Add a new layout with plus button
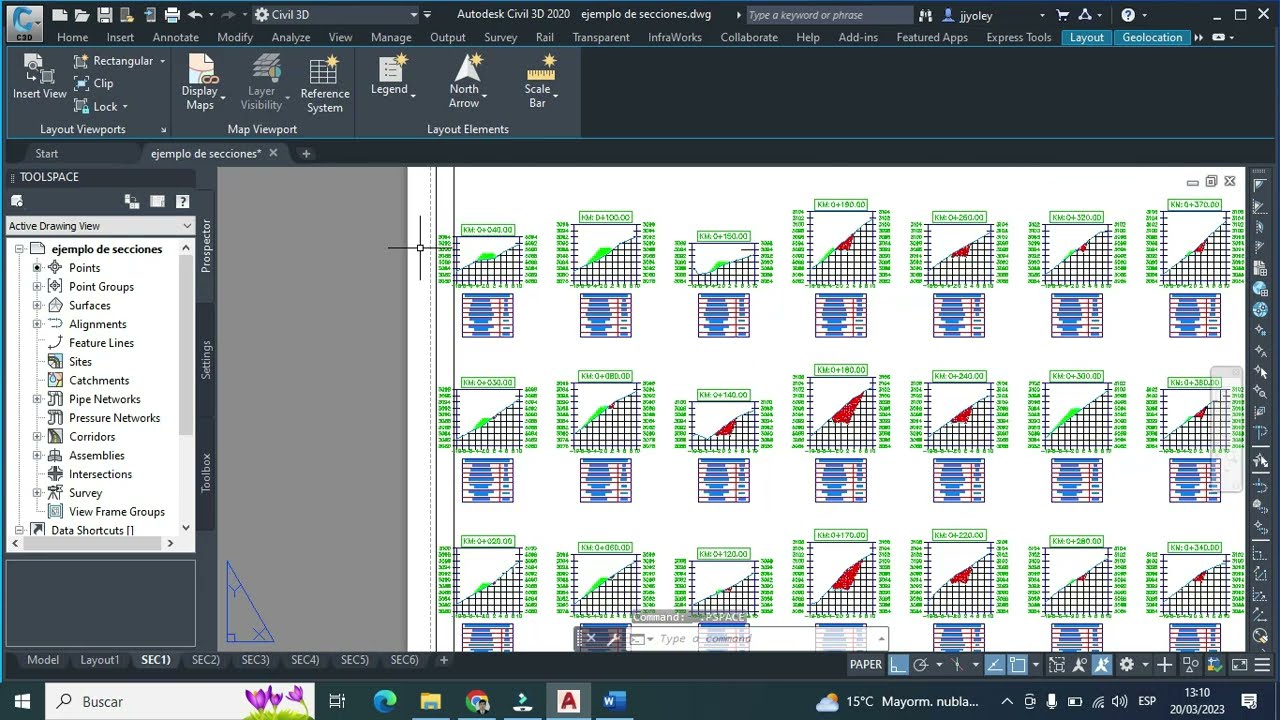Screen dimensions: 1280x720 click(444, 660)
